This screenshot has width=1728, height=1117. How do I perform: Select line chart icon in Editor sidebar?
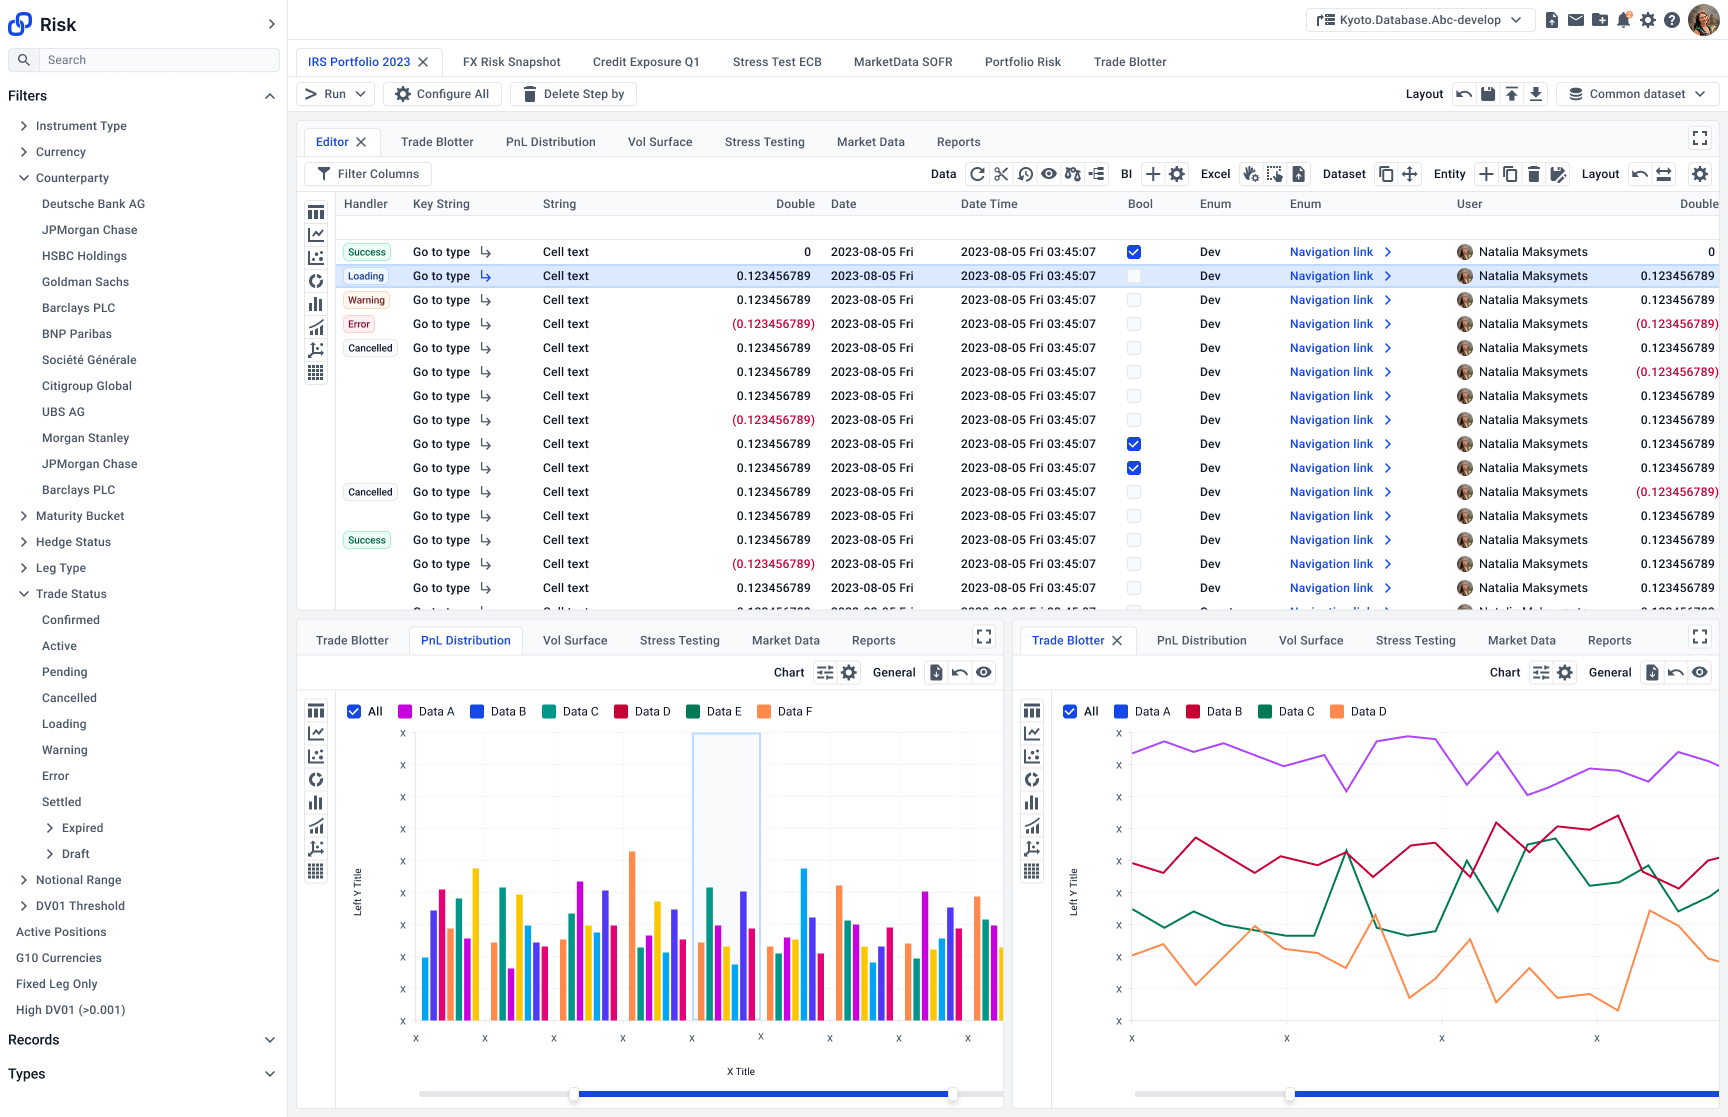coord(316,235)
